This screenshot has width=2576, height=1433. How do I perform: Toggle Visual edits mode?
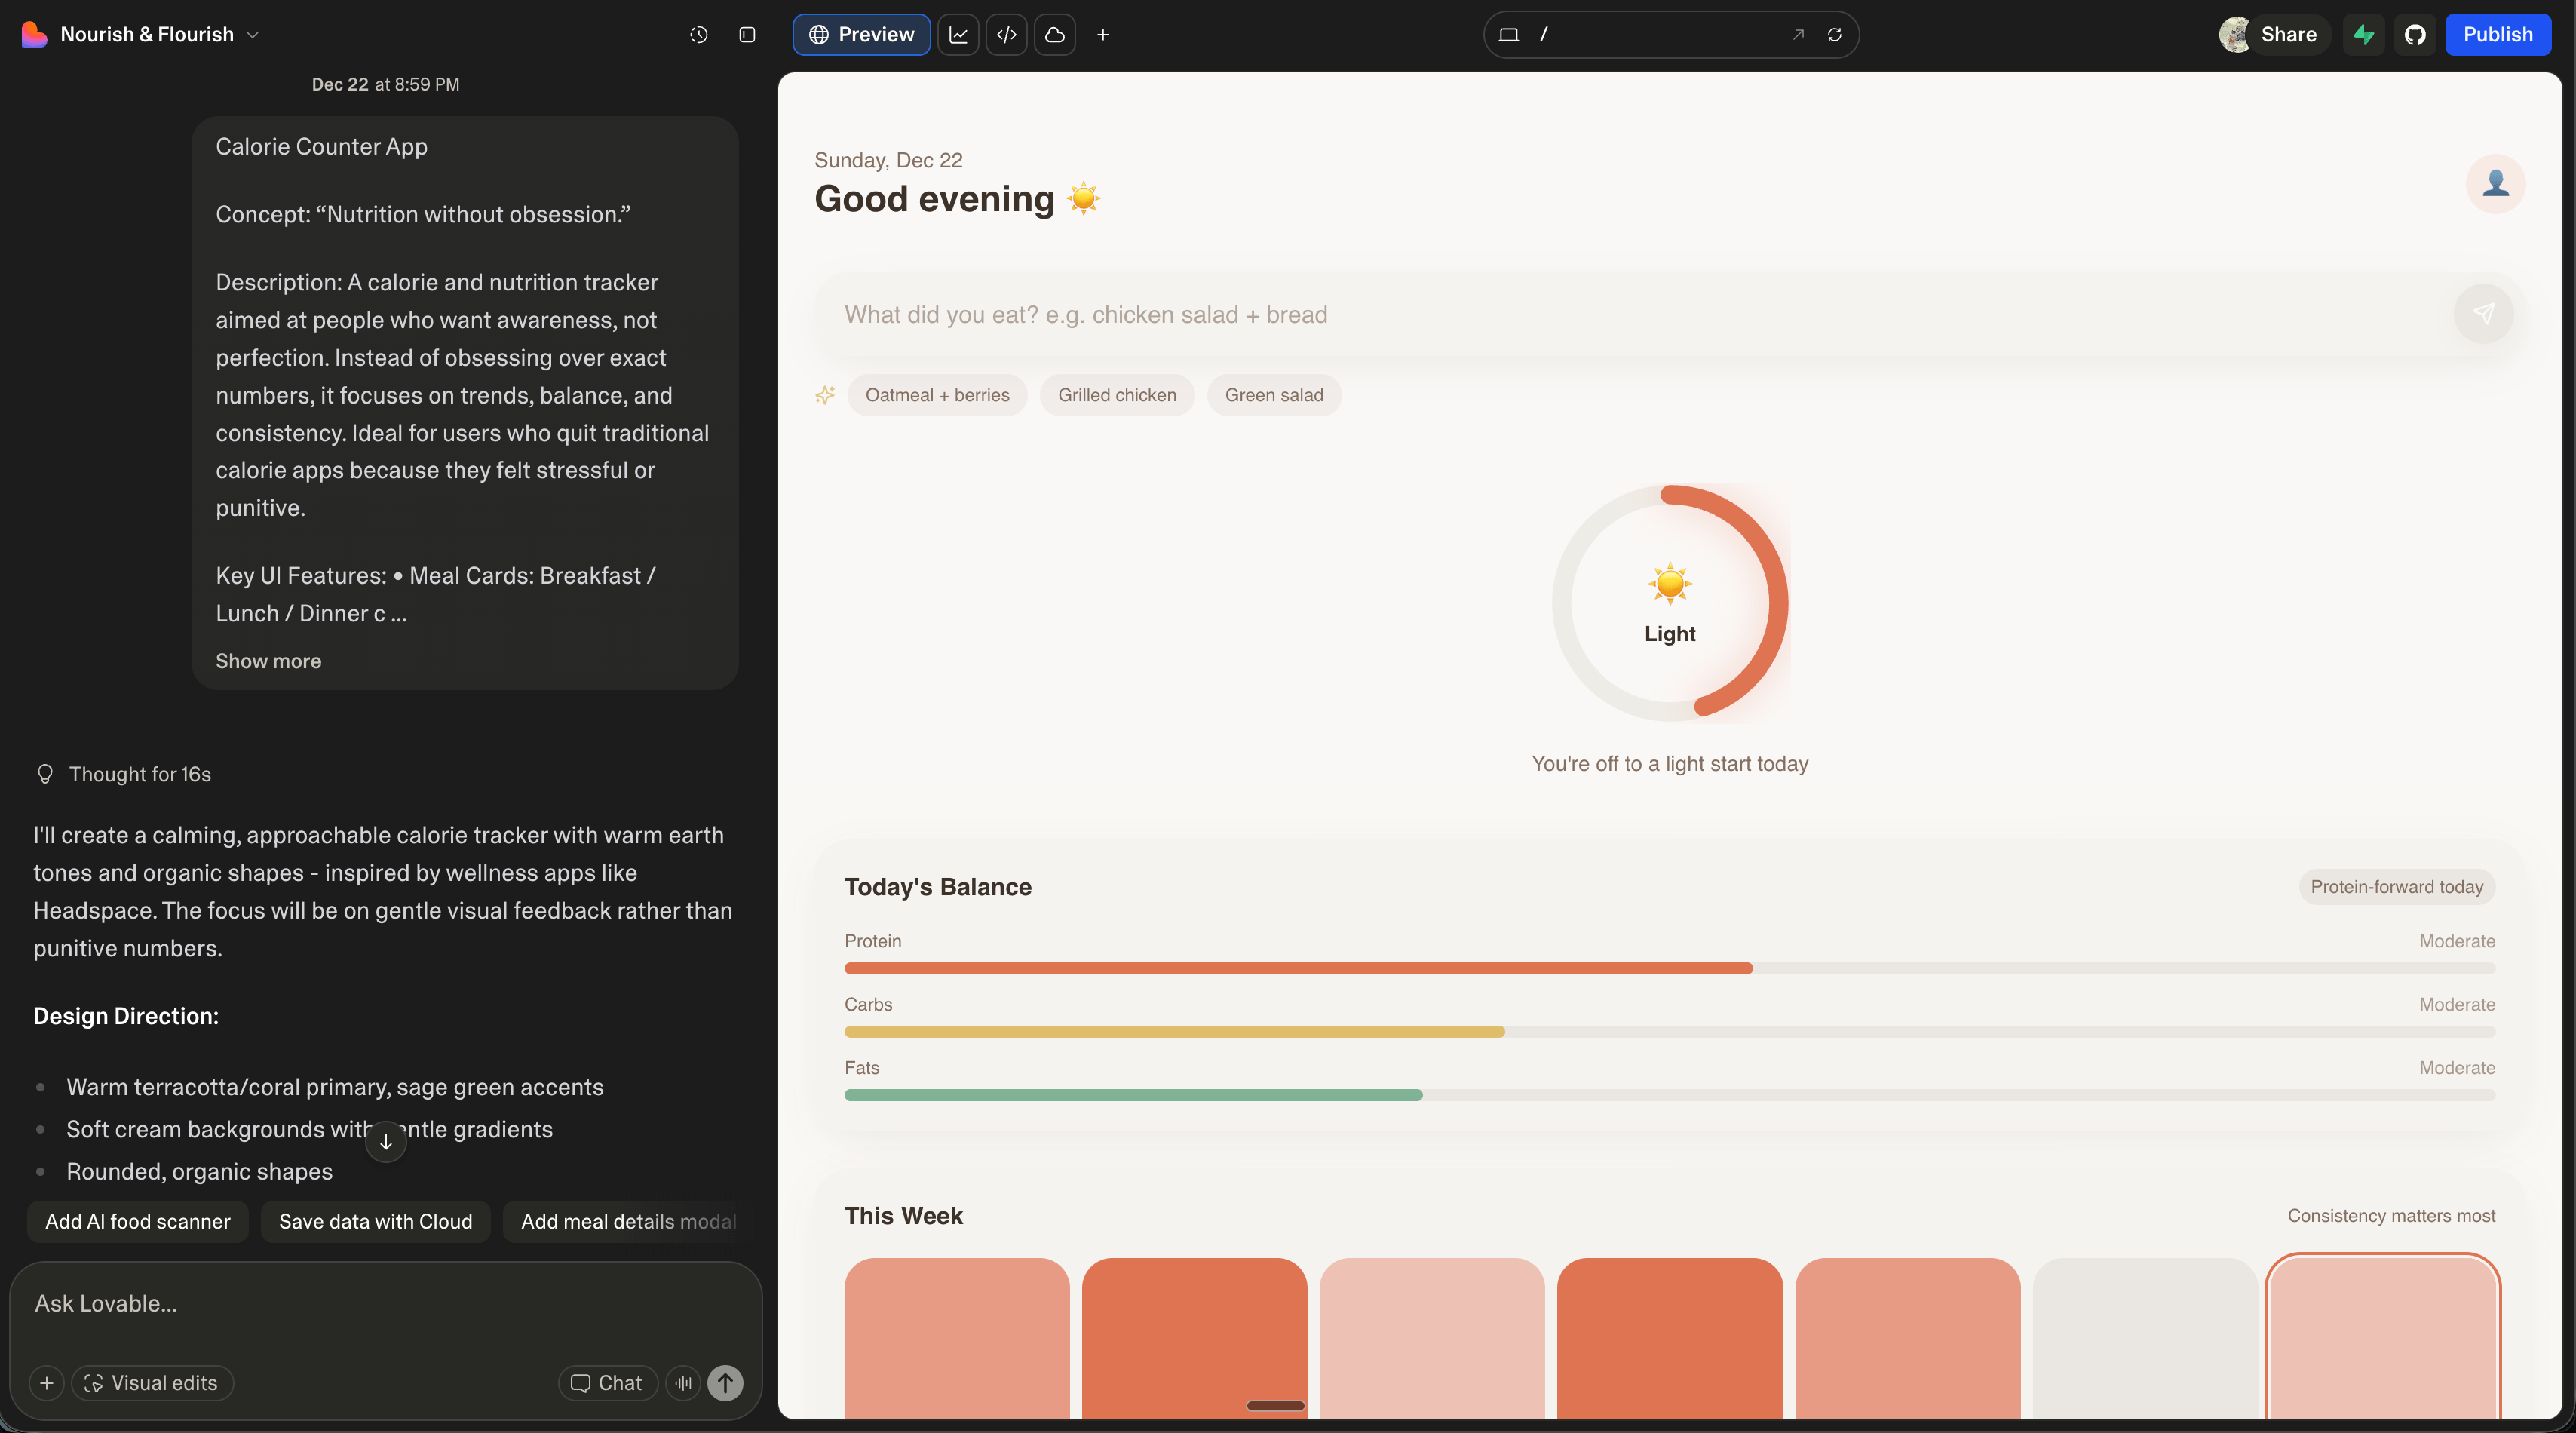pos(152,1383)
